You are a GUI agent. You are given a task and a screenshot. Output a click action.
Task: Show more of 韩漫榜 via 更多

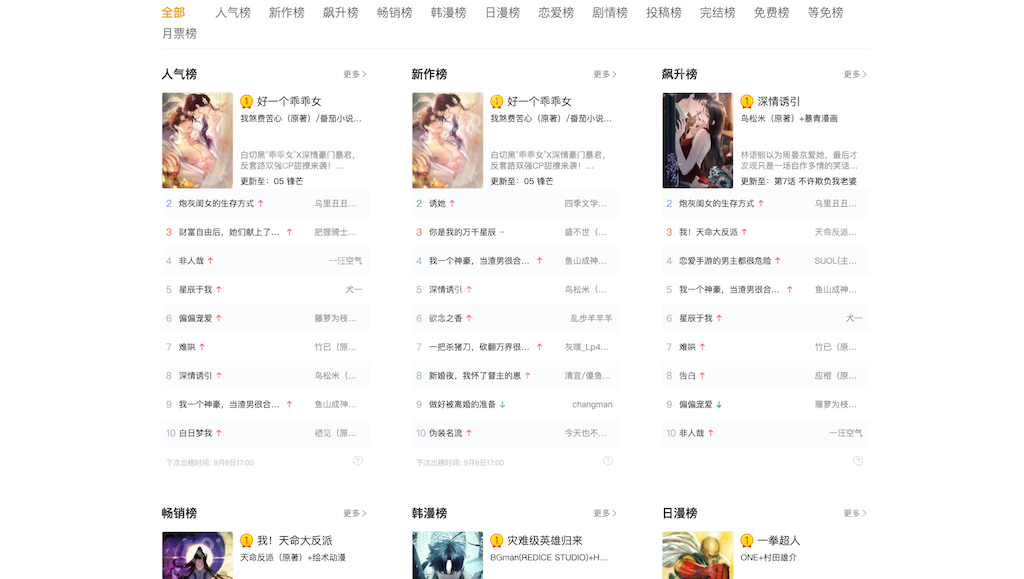tap(605, 513)
